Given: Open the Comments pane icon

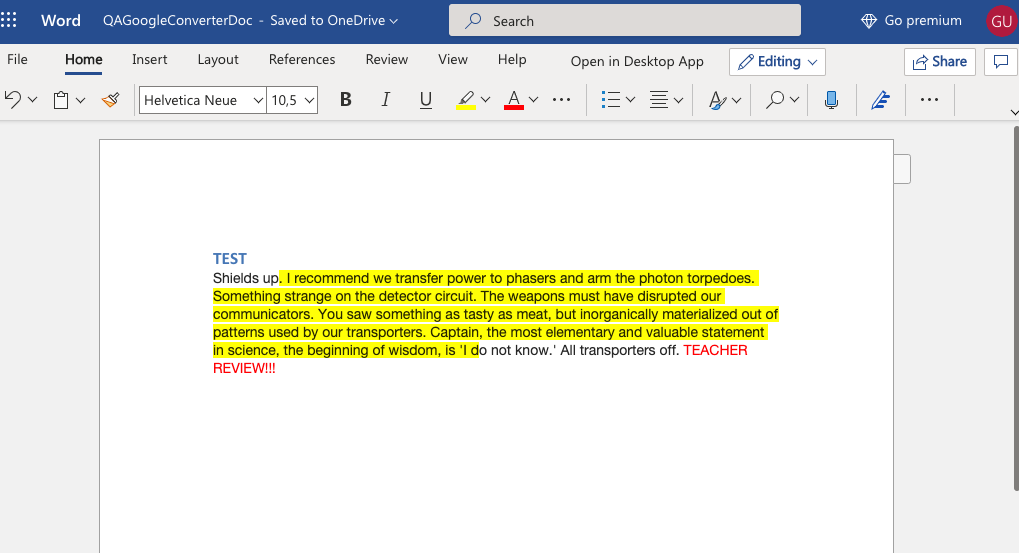Looking at the screenshot, I should [1001, 62].
